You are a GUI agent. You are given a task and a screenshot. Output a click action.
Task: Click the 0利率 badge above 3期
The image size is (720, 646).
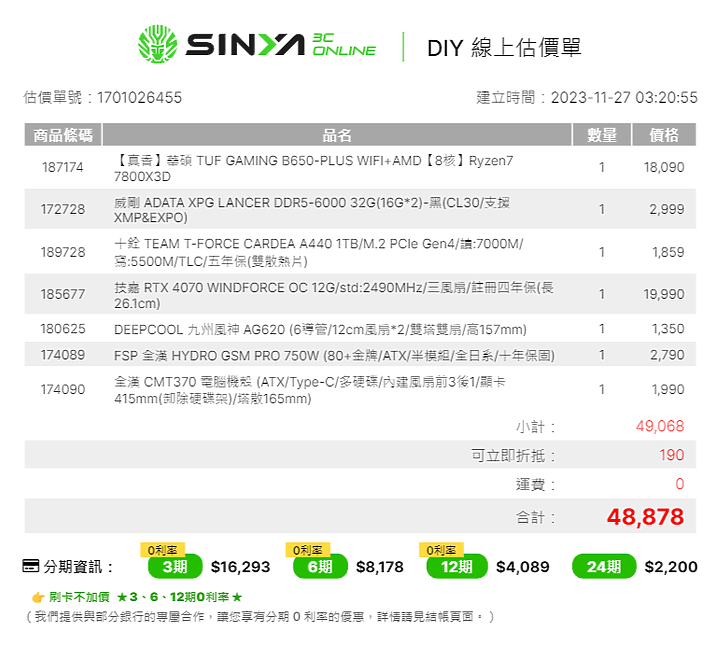coord(163,550)
